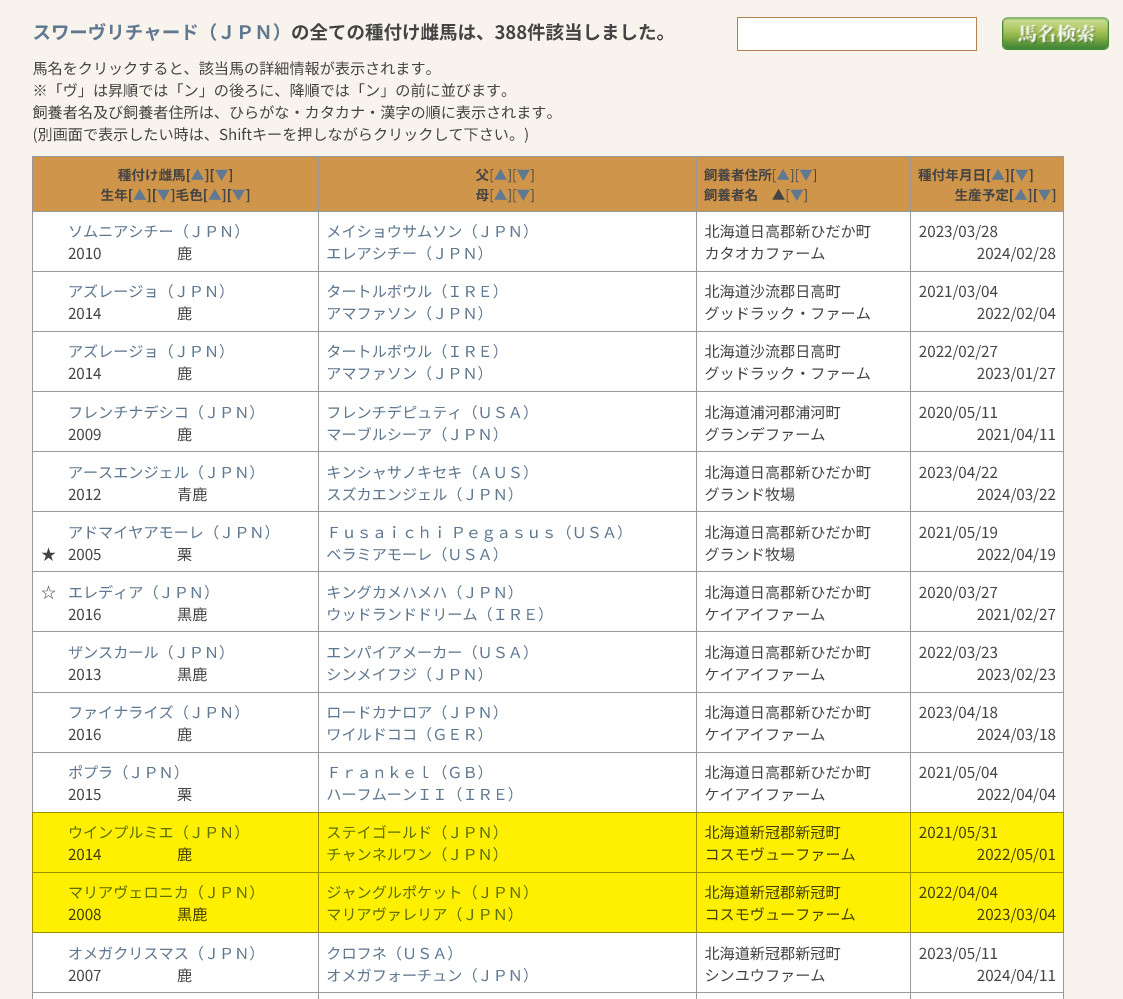Sort 父 column ascending with ▲

[x=500, y=175]
